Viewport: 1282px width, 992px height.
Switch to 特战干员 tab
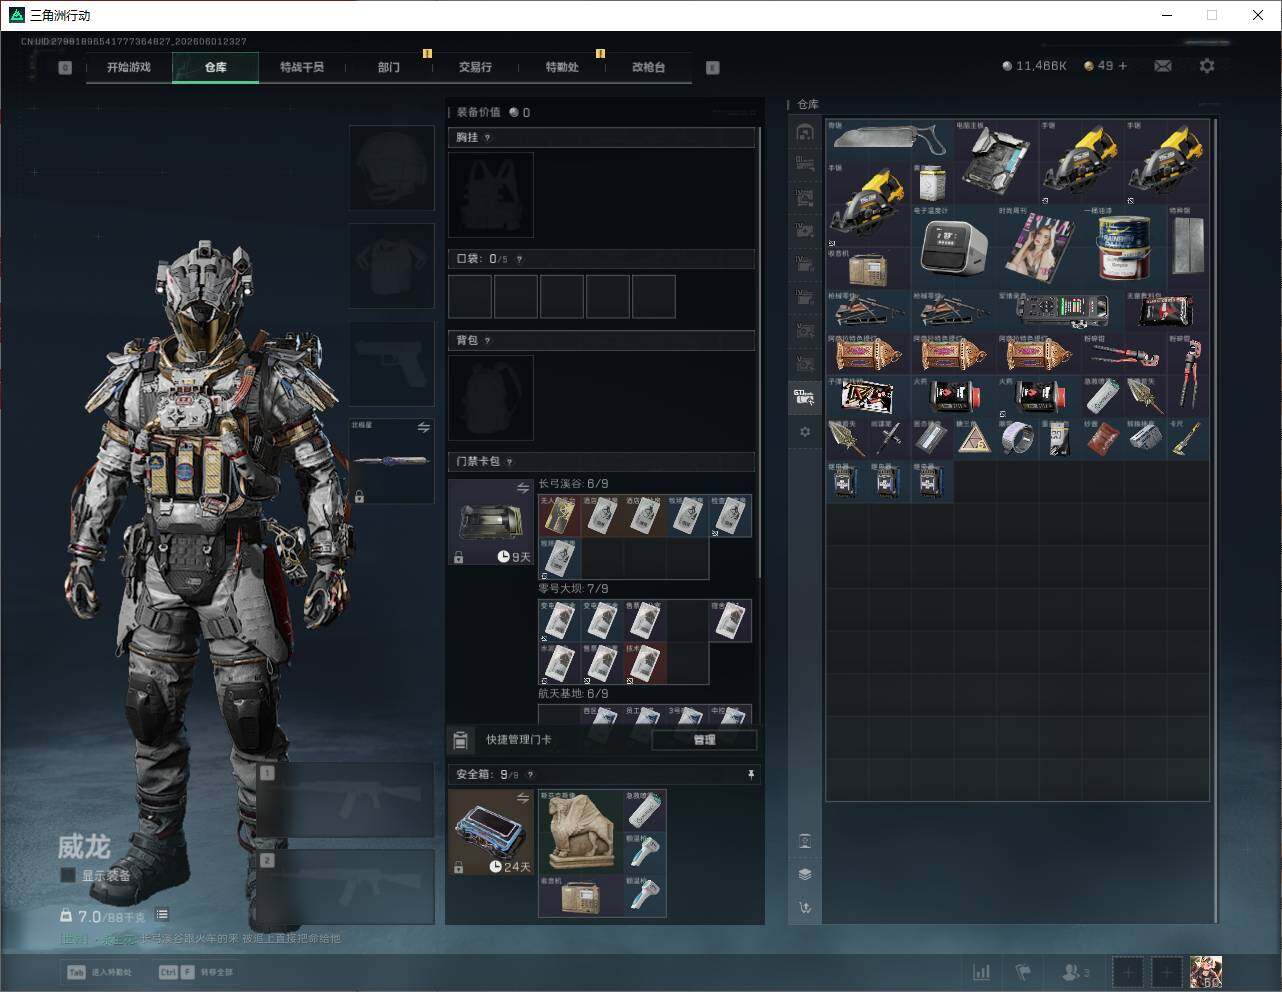pyautogui.click(x=301, y=67)
